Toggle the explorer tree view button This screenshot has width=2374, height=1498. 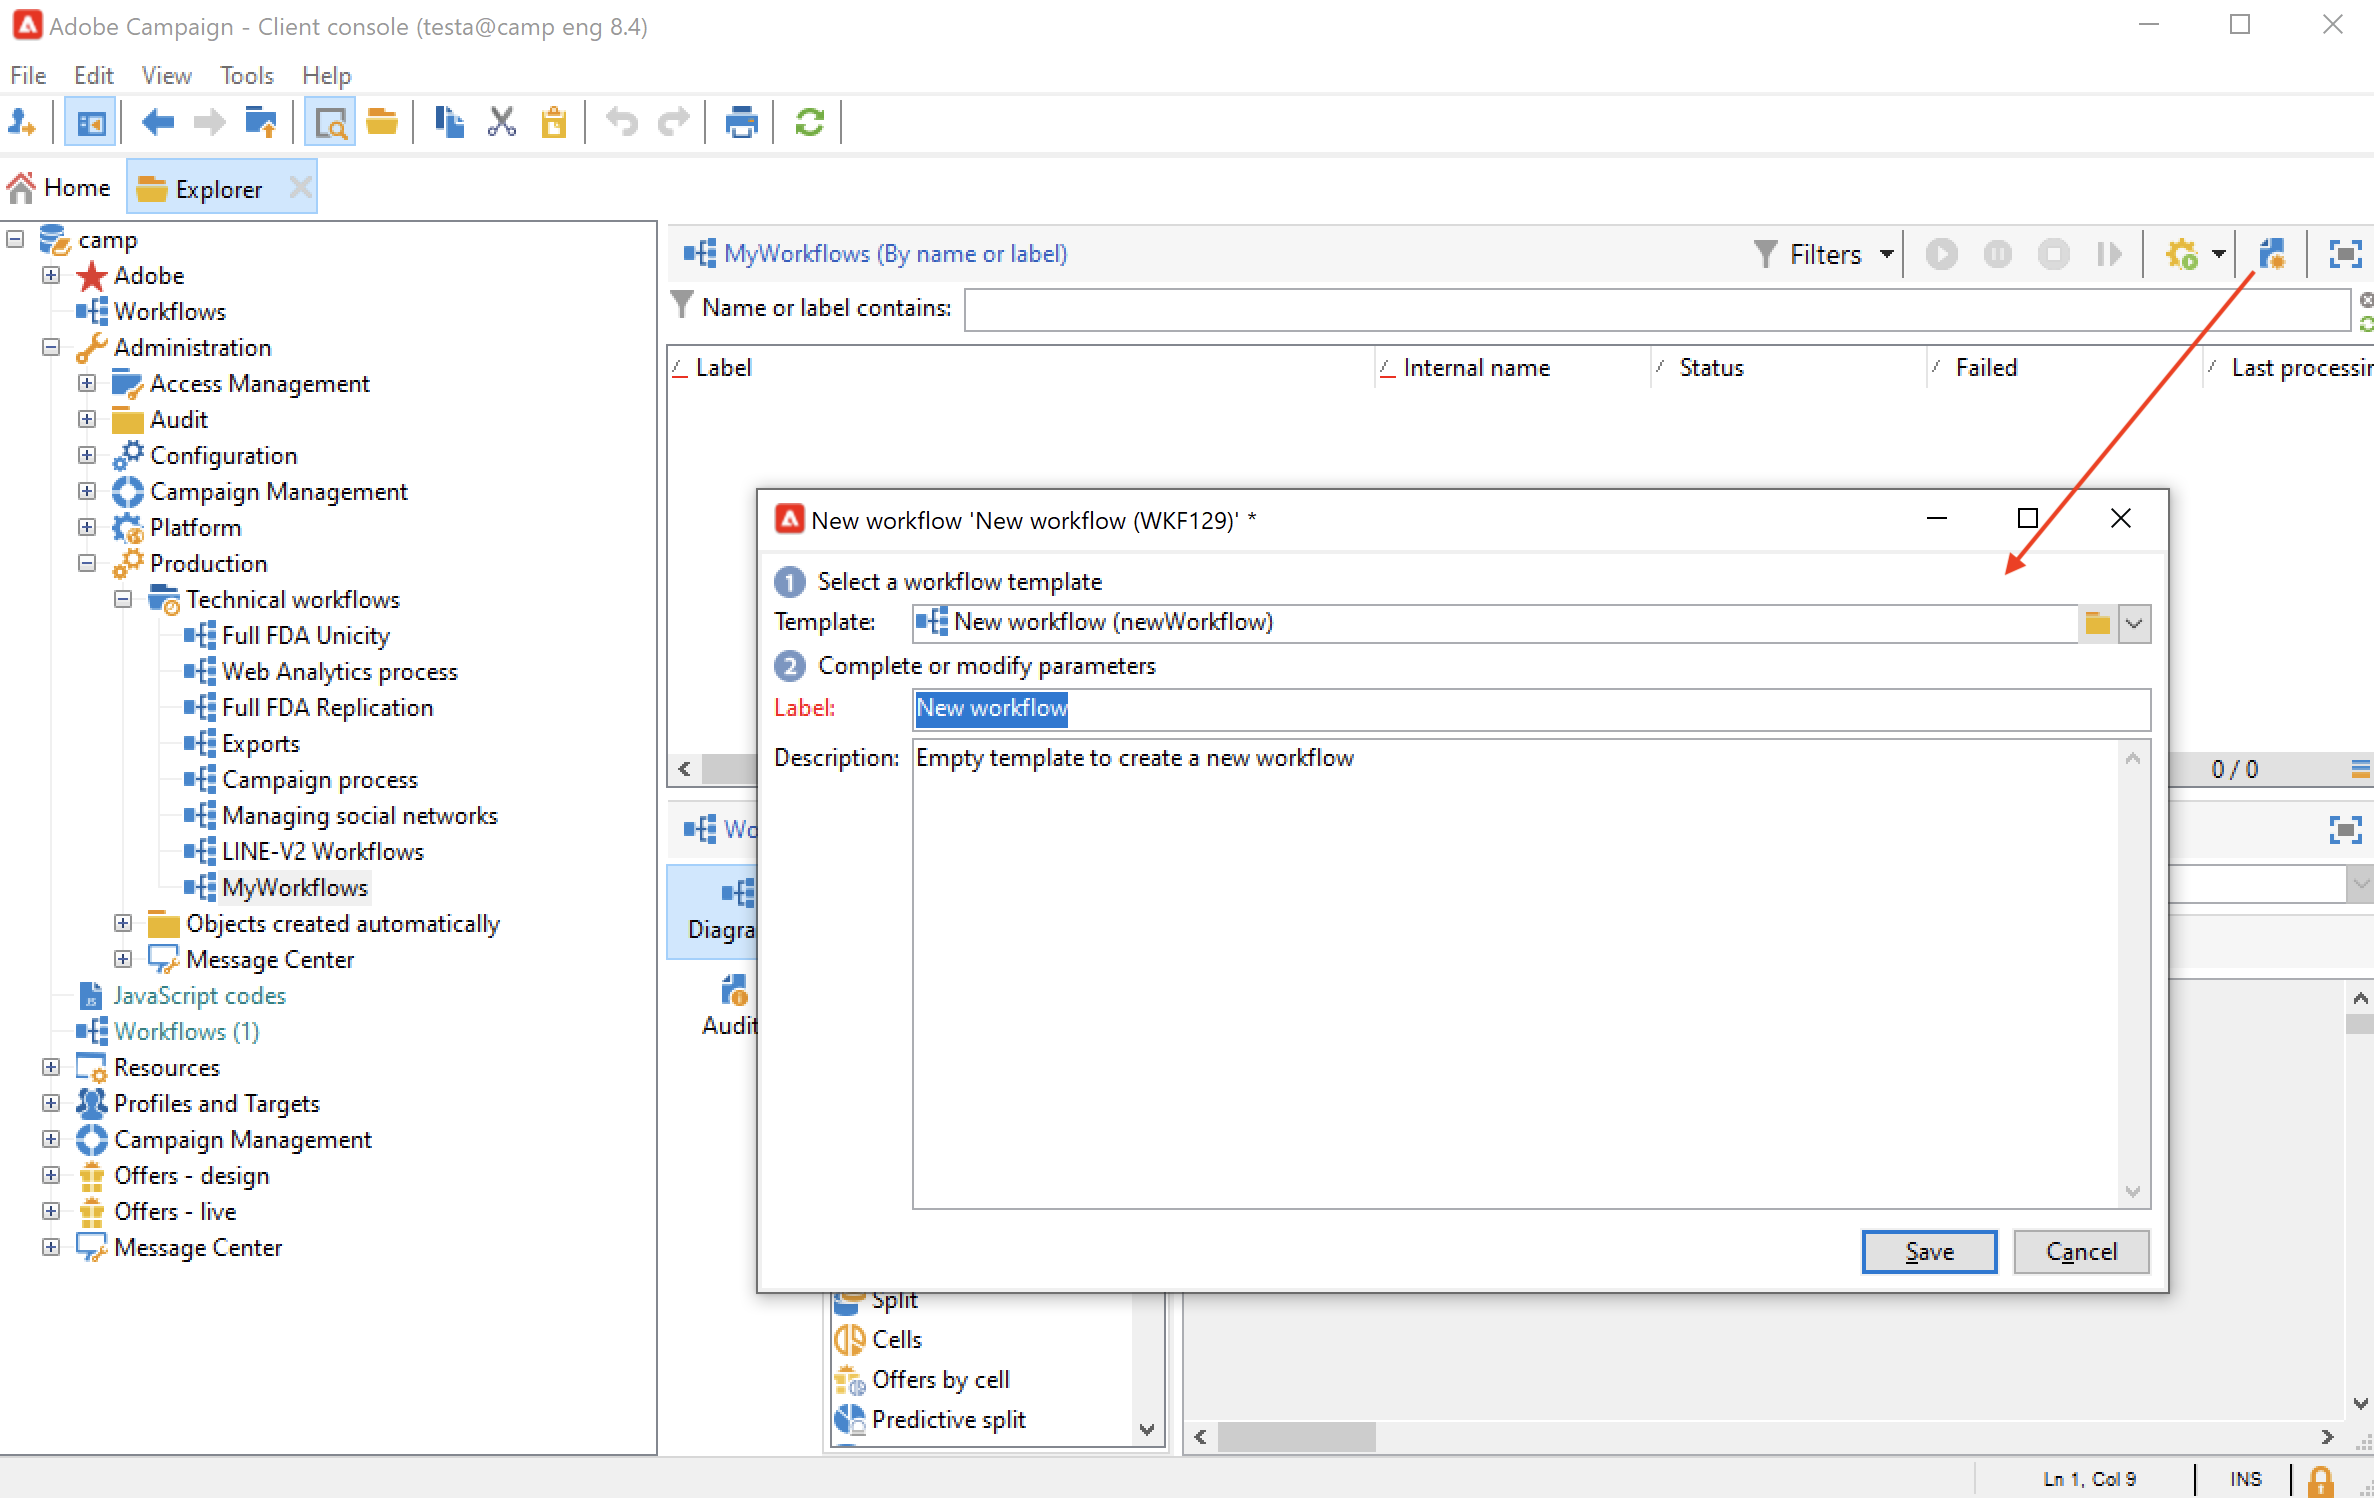coord(90,123)
